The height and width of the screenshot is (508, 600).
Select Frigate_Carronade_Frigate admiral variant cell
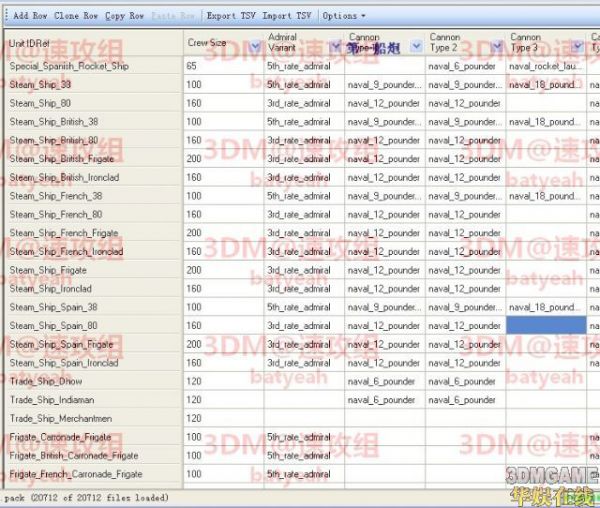coord(303,438)
